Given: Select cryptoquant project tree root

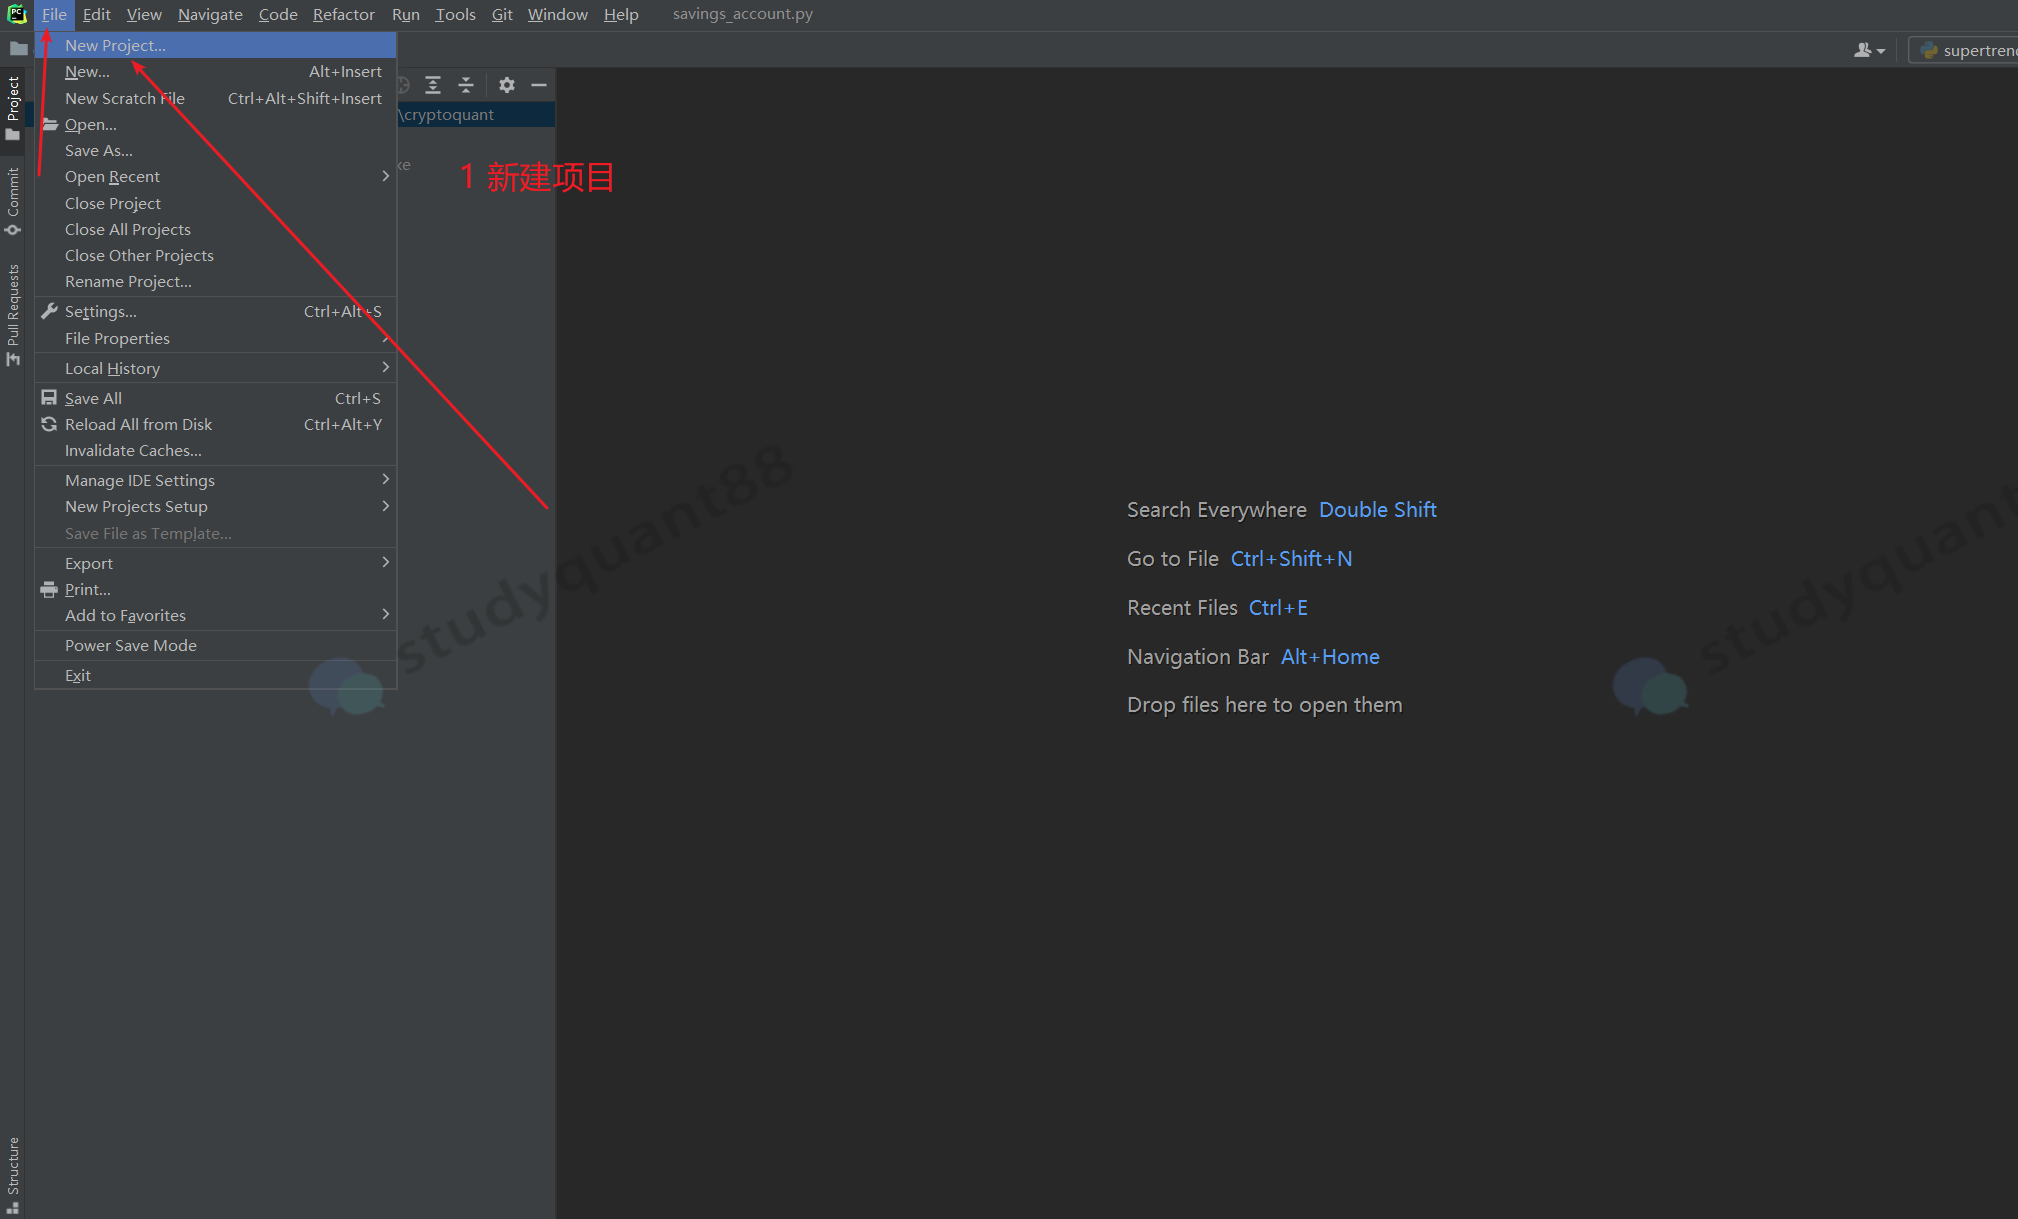Looking at the screenshot, I should pyautogui.click(x=452, y=115).
